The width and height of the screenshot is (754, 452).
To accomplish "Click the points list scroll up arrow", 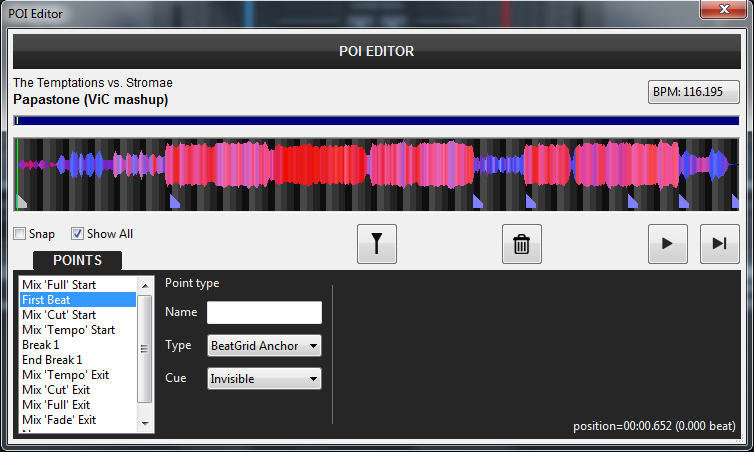I will click(145, 286).
